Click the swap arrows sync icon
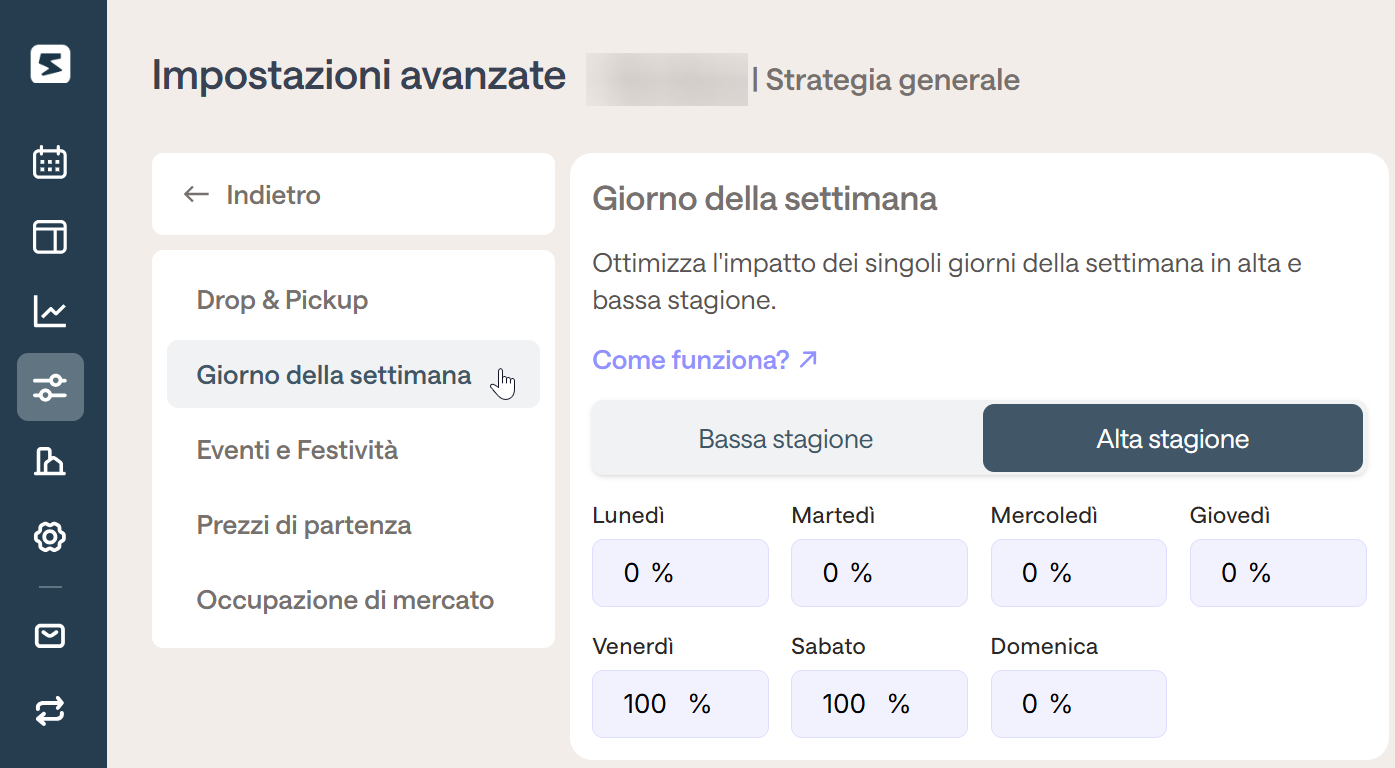1395x768 pixels. (x=50, y=711)
